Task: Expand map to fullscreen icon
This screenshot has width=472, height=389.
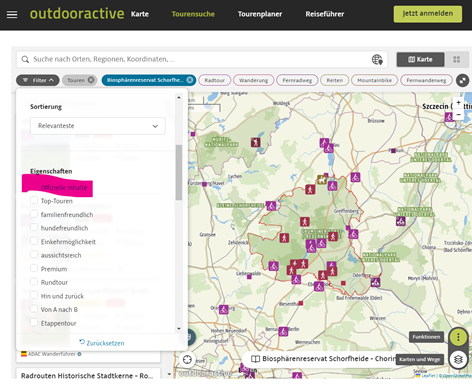Action: click(462, 80)
